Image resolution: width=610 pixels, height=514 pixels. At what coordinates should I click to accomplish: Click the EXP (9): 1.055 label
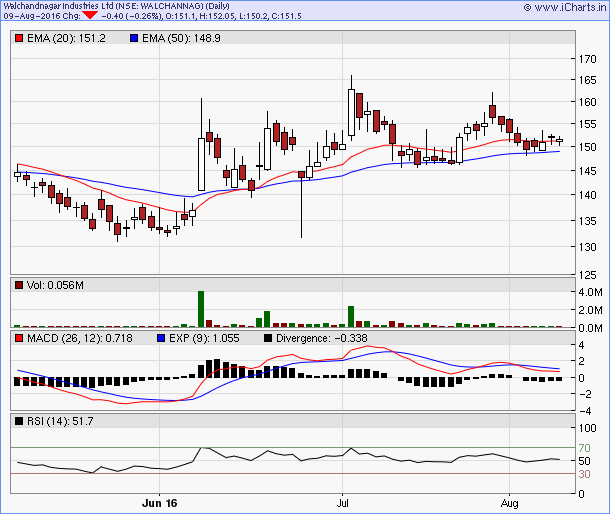[204, 338]
